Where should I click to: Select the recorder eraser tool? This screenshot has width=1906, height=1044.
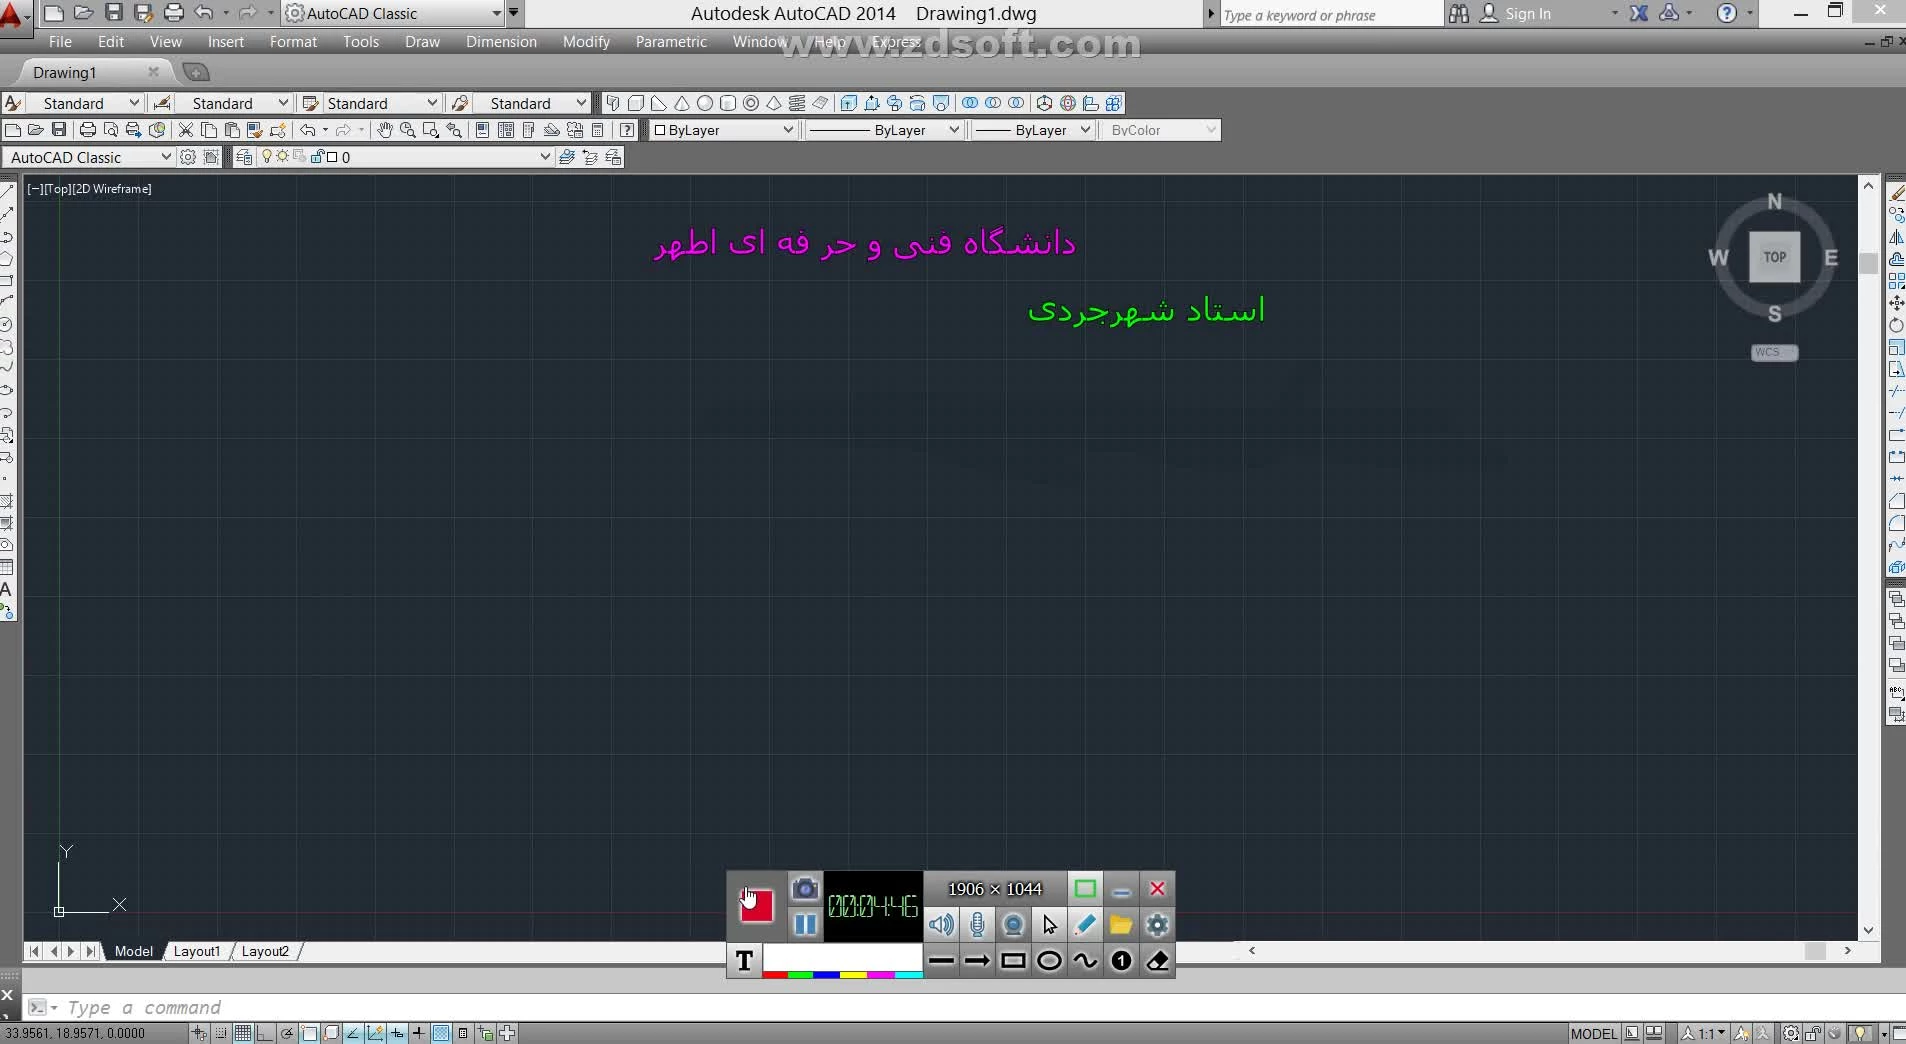click(1157, 961)
